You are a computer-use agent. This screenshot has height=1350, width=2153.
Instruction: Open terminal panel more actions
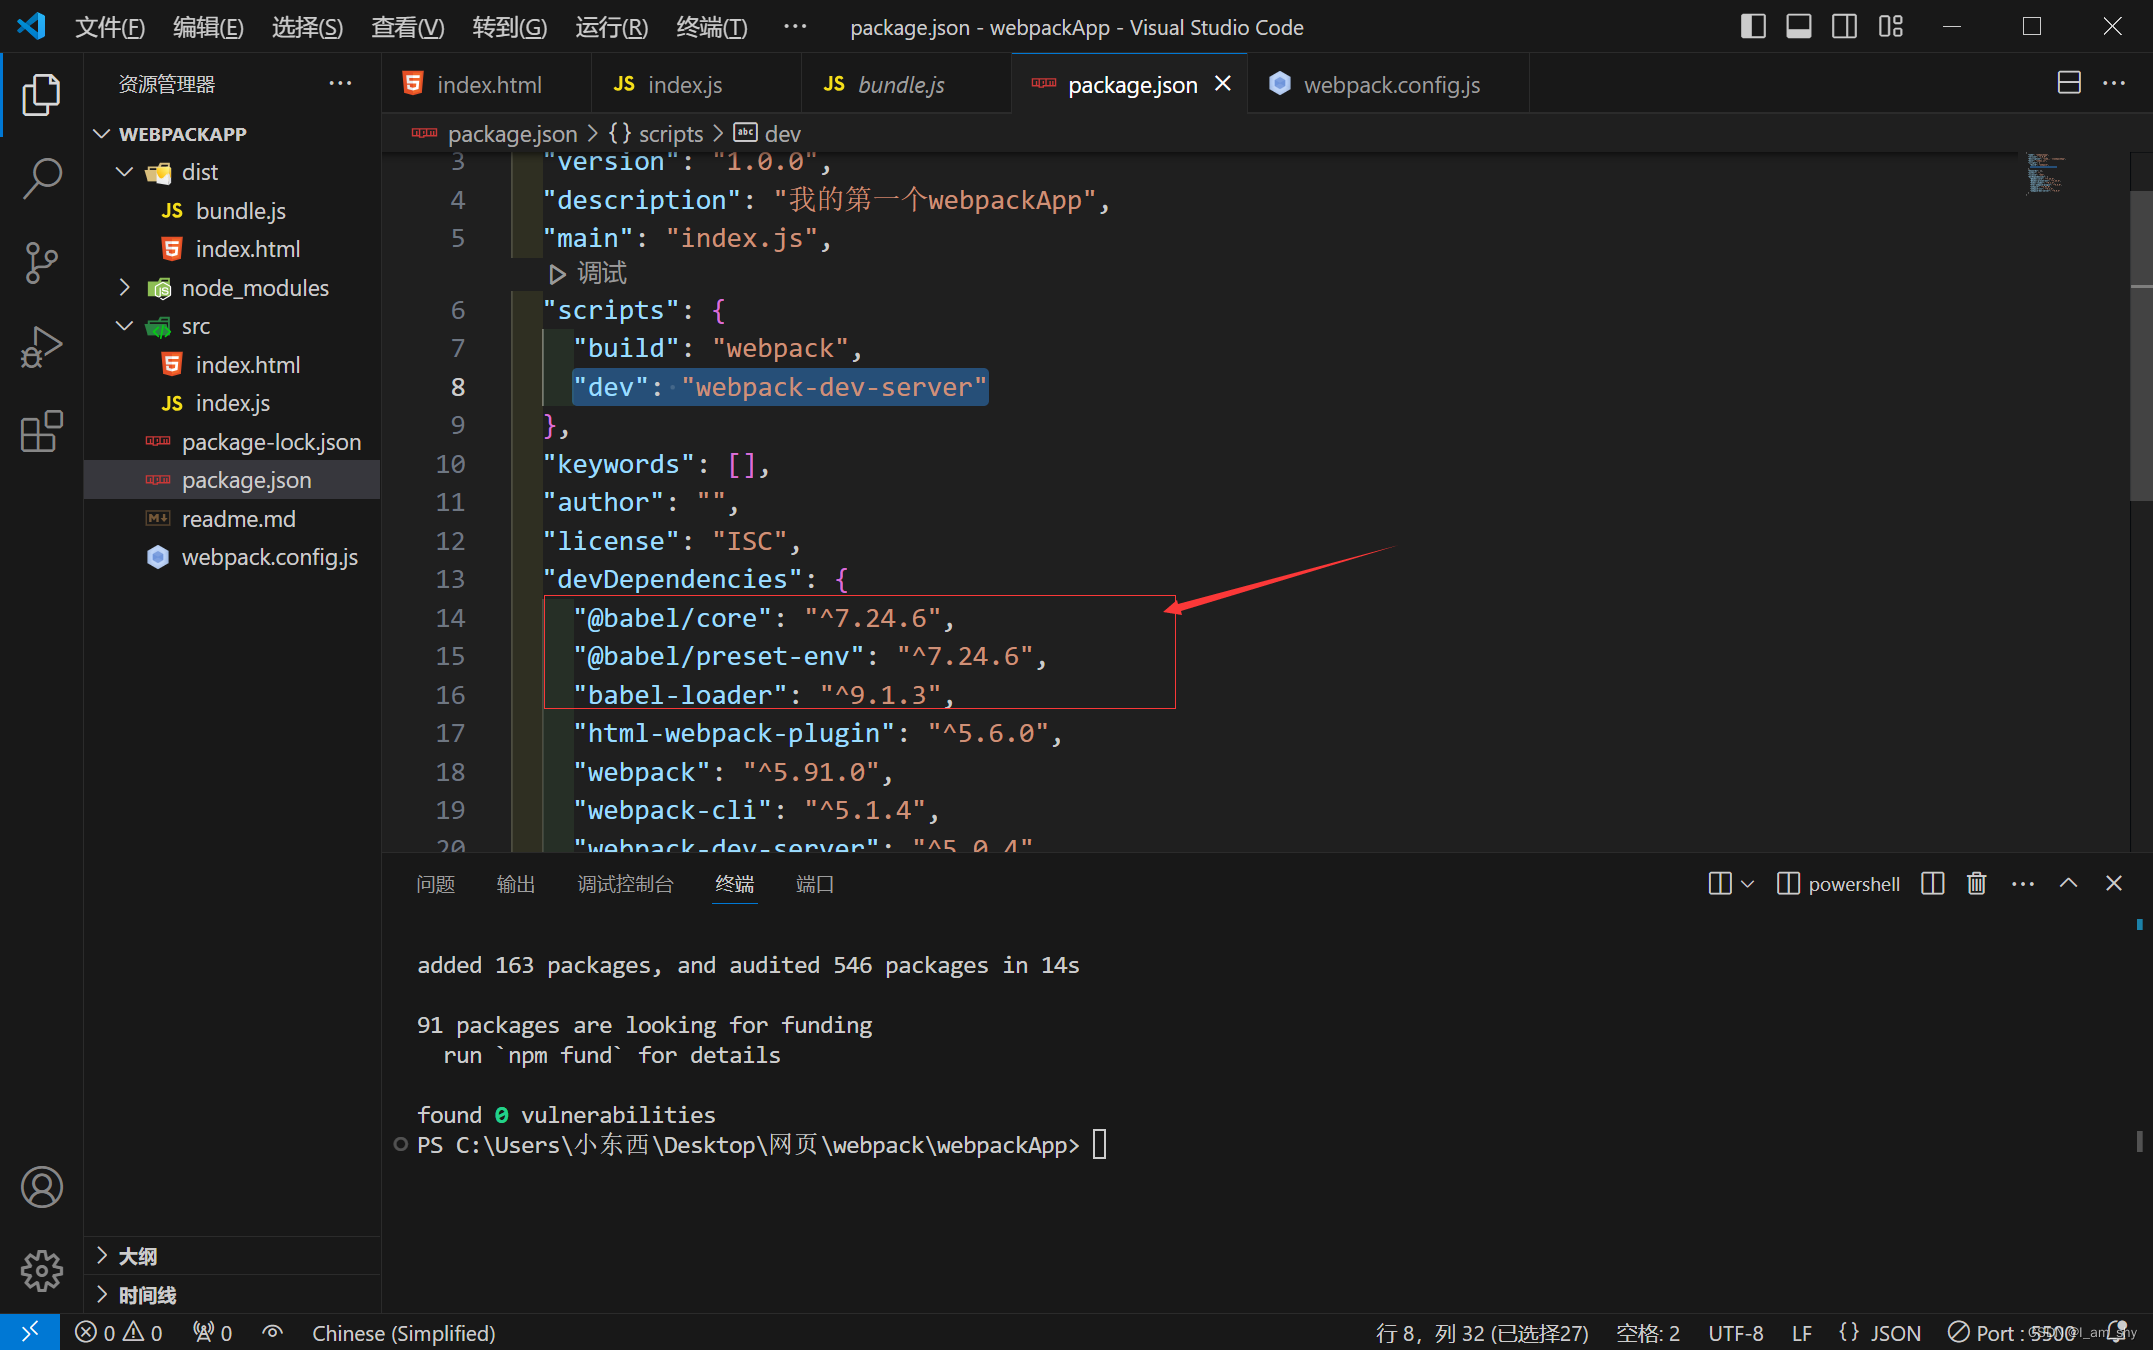[x=2023, y=884]
